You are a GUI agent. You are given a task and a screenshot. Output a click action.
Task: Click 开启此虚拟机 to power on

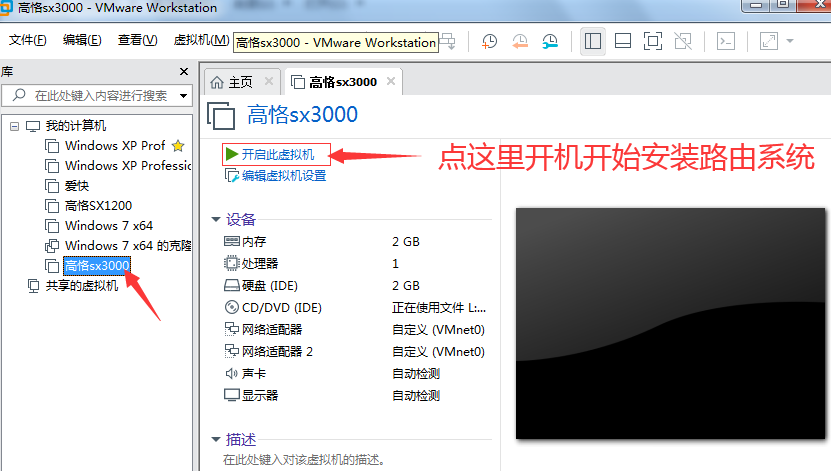[x=277, y=155]
